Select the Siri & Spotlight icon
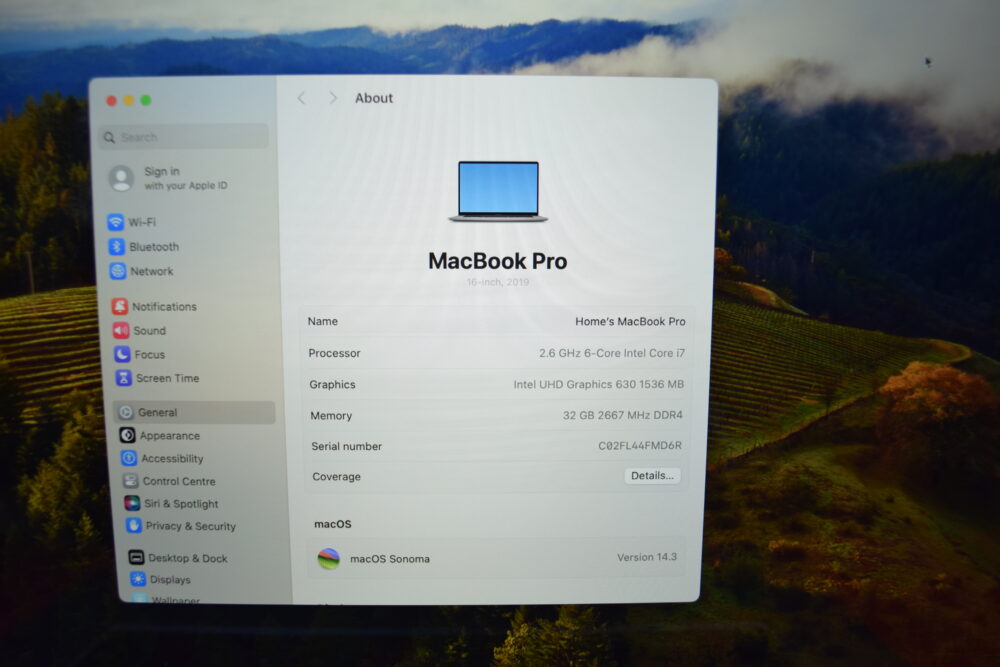The image size is (1000, 667). (x=132, y=503)
